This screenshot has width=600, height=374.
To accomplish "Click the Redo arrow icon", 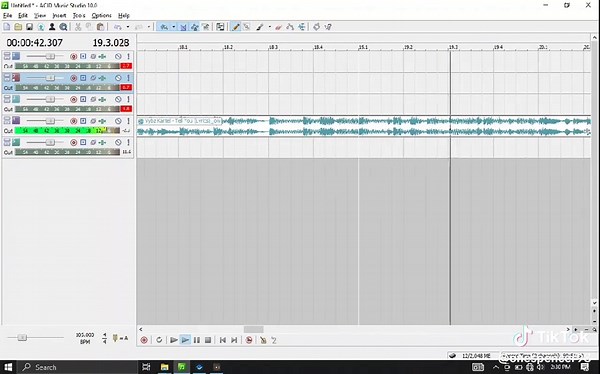I will [139, 27].
